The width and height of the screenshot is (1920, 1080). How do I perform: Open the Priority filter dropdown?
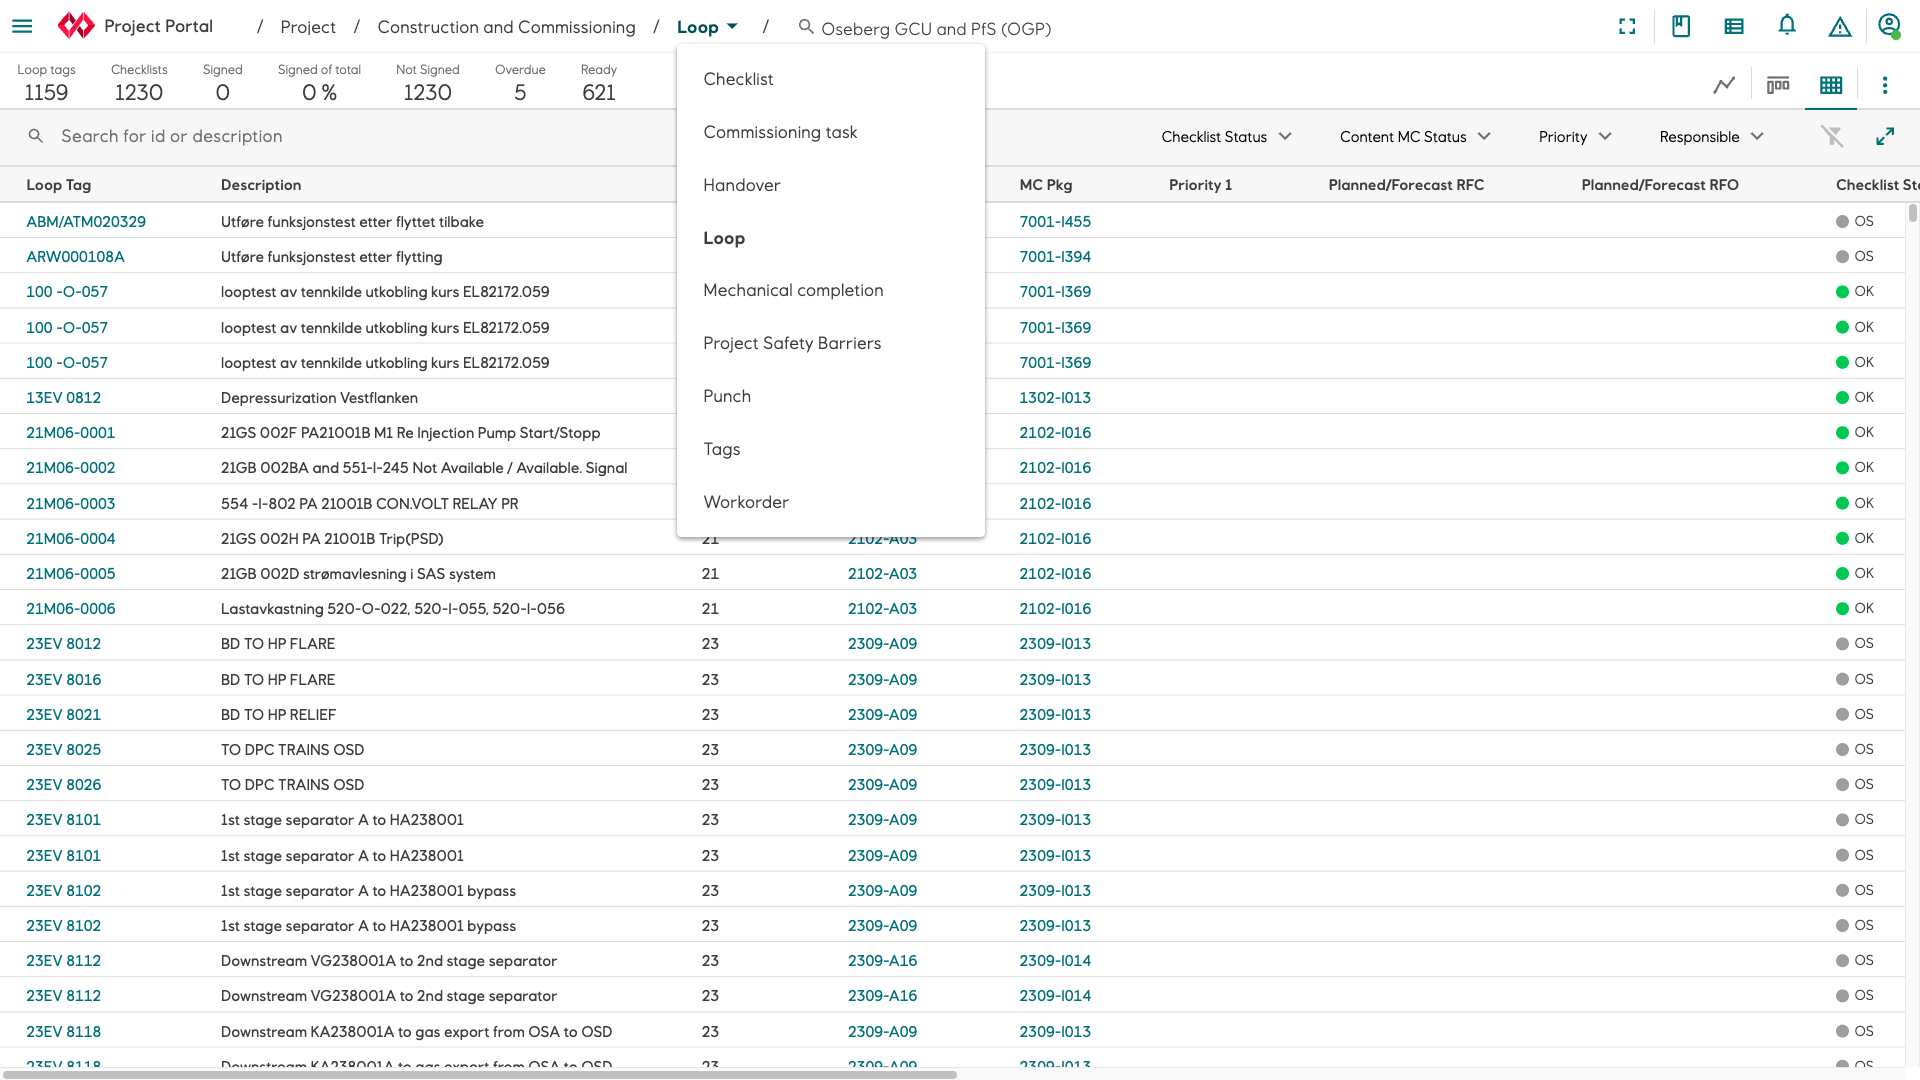point(1575,137)
